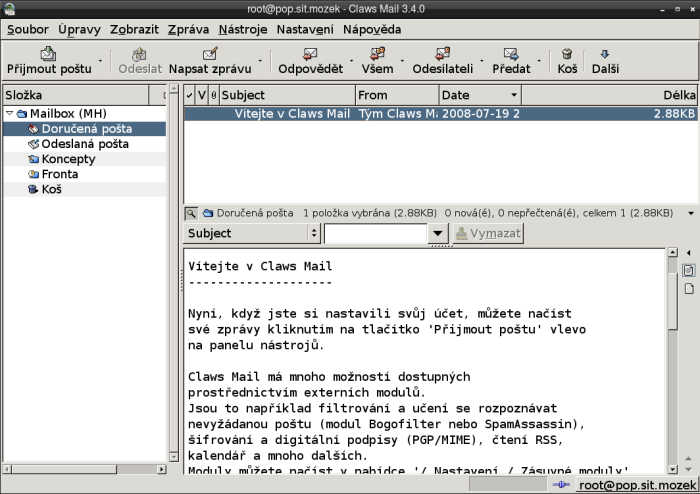700x494 pixels.
Task: Collapse the Mailbox (MH) tree node
Action: coord(9,114)
